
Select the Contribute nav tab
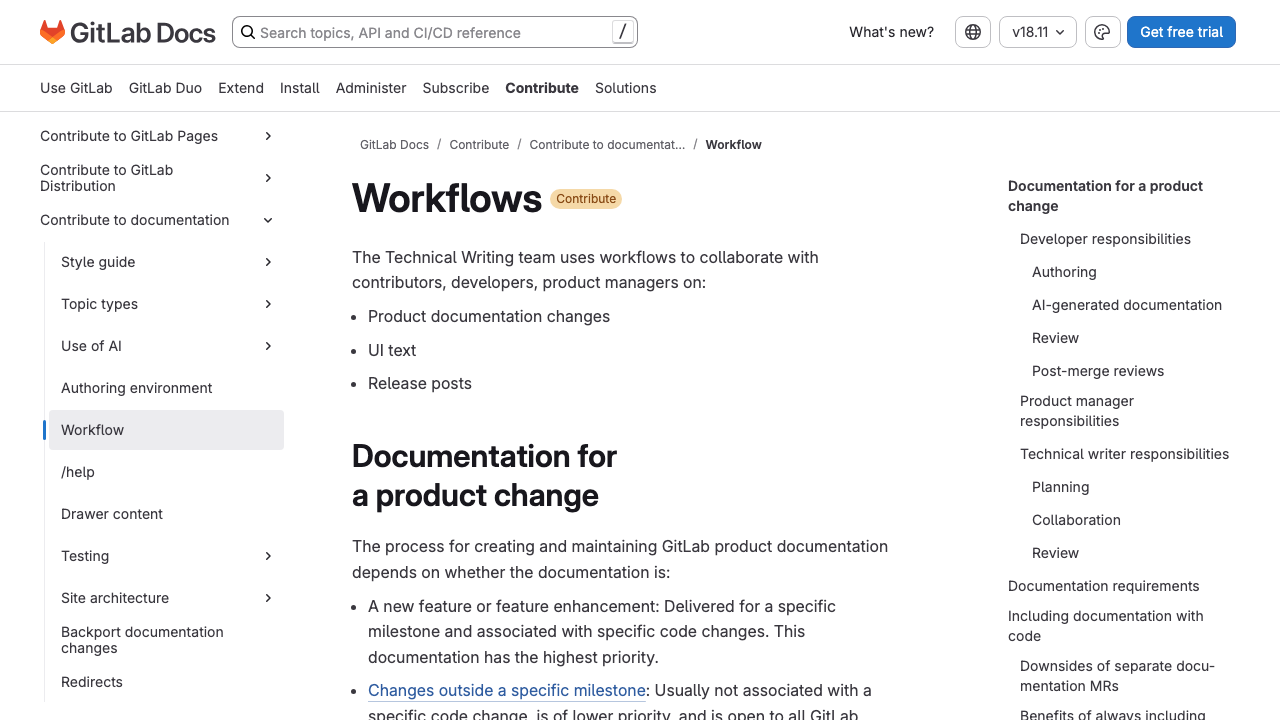coord(542,88)
